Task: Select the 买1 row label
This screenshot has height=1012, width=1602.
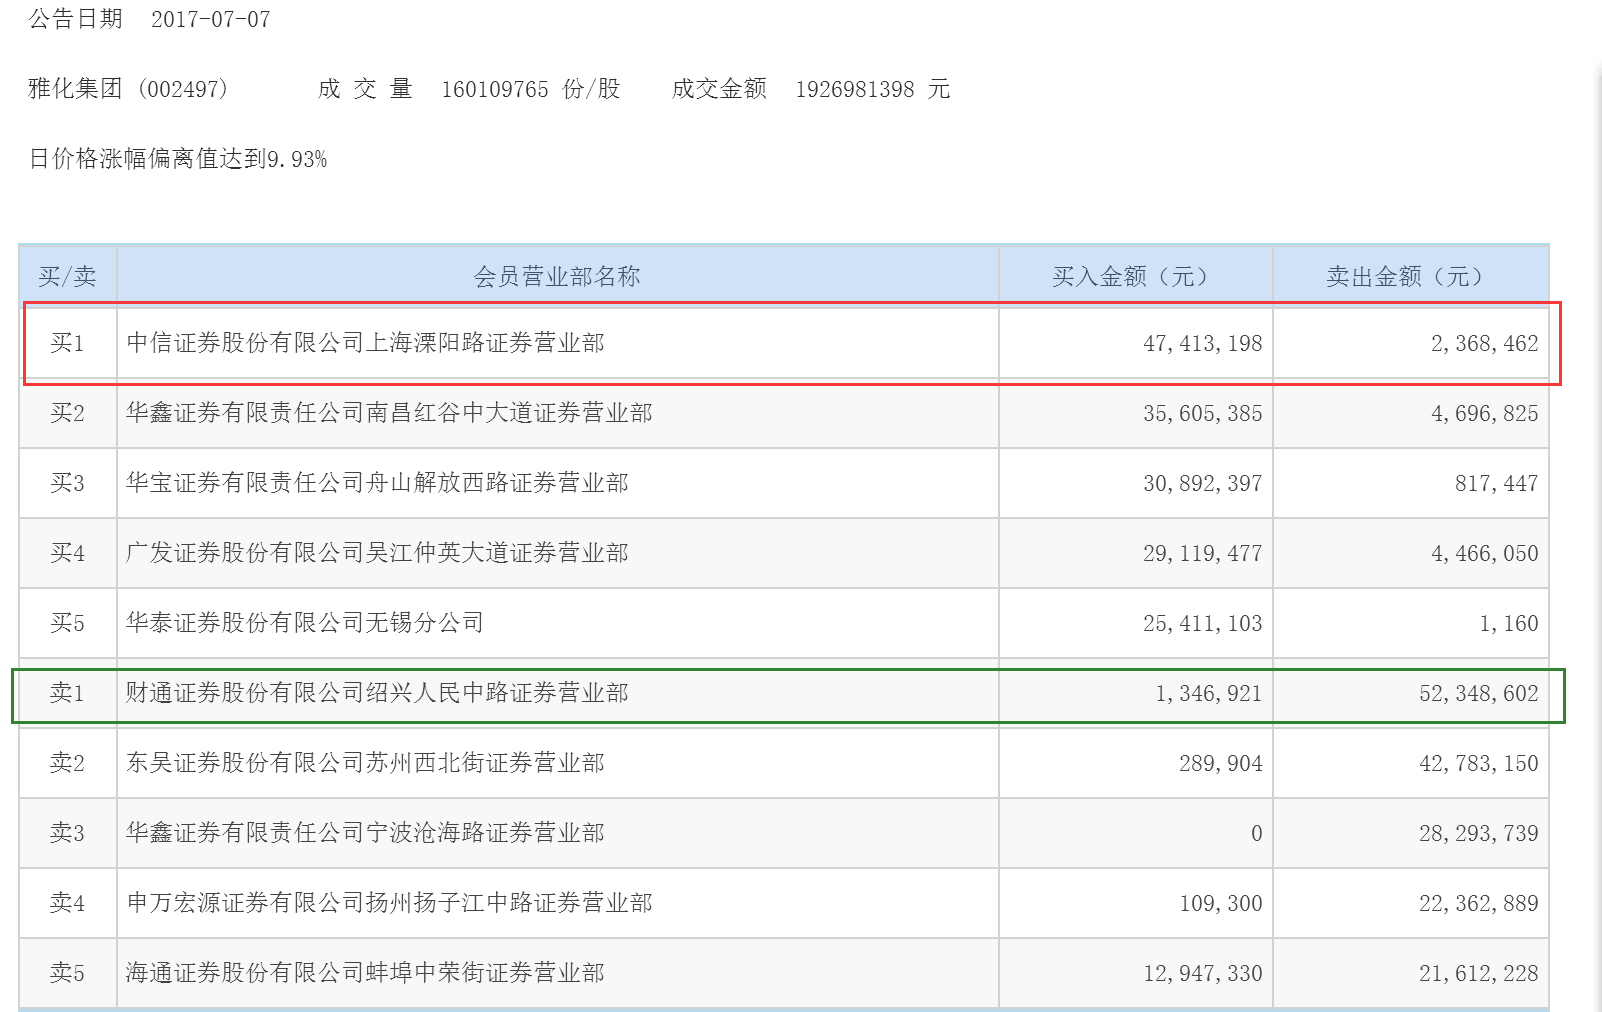Action: (x=67, y=343)
